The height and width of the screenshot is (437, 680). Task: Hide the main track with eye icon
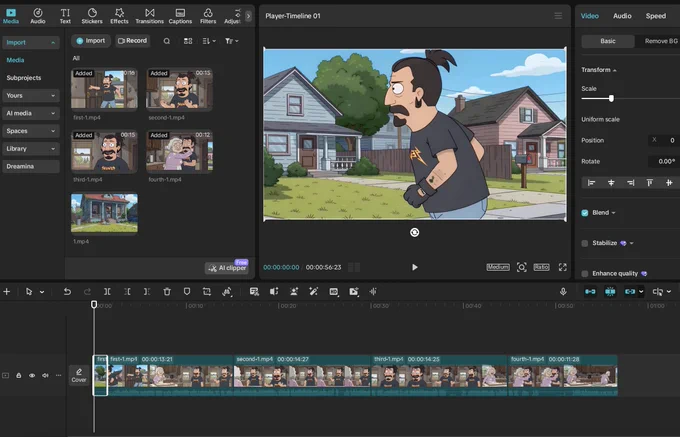32,375
